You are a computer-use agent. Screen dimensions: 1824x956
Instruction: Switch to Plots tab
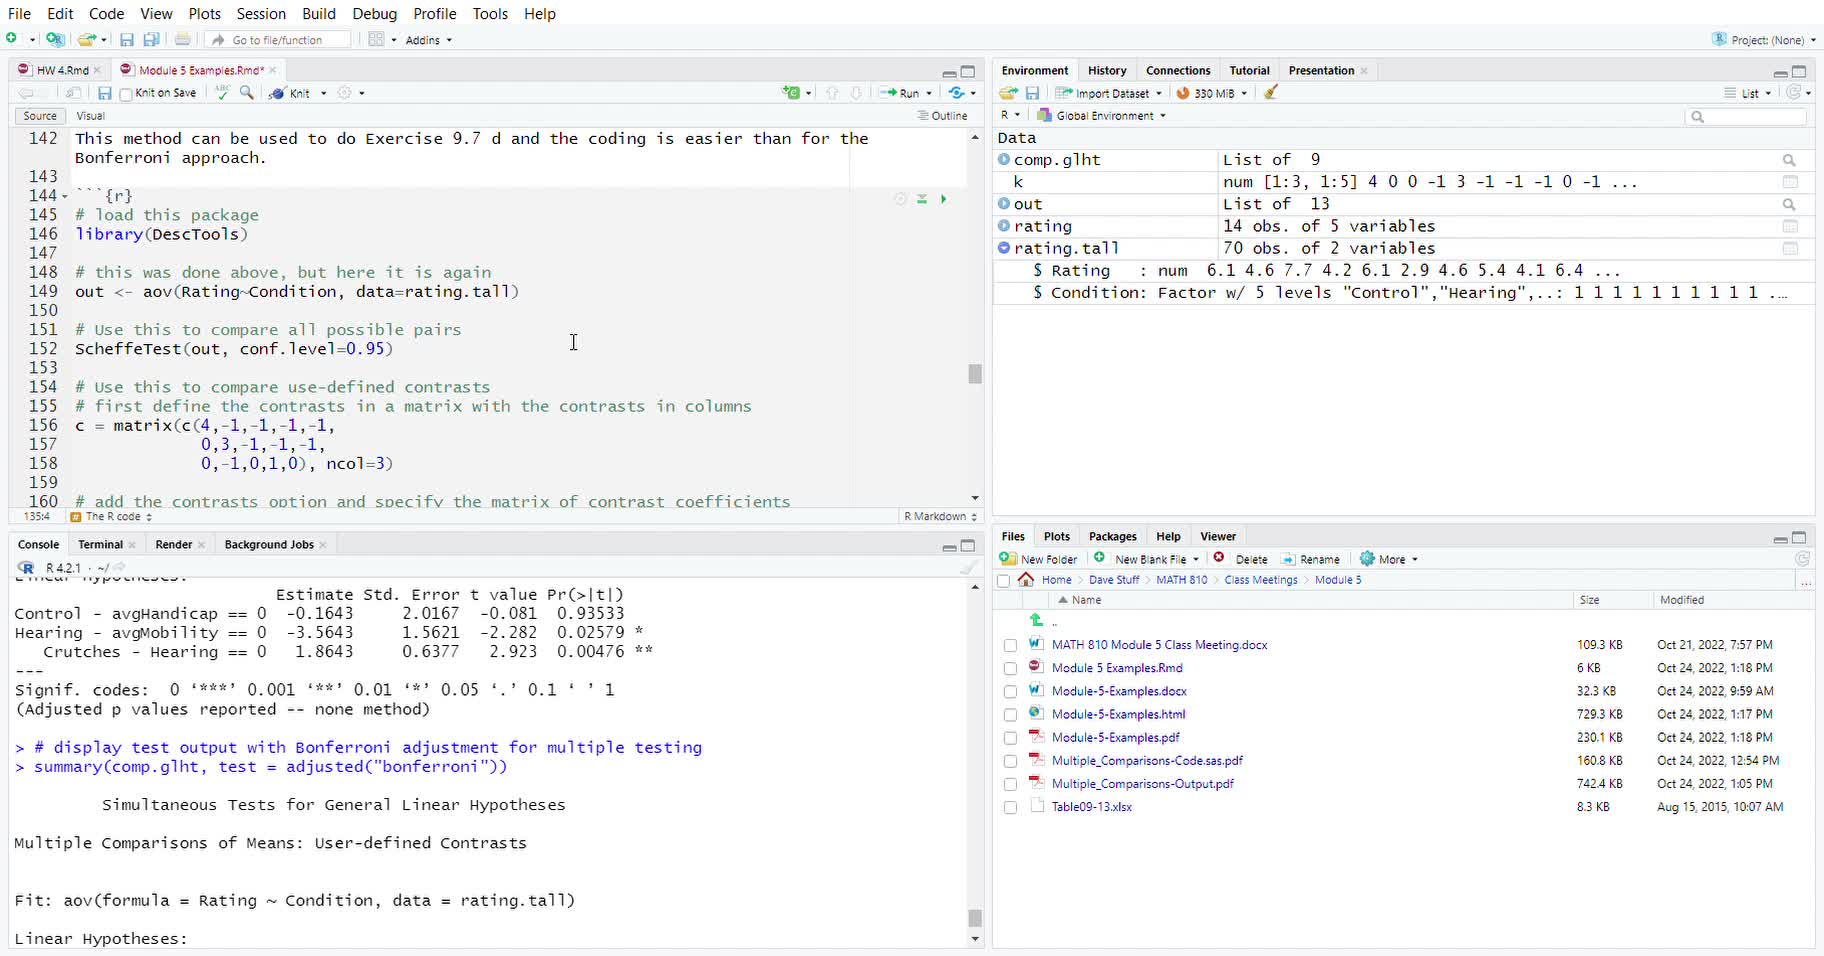coord(1056,536)
